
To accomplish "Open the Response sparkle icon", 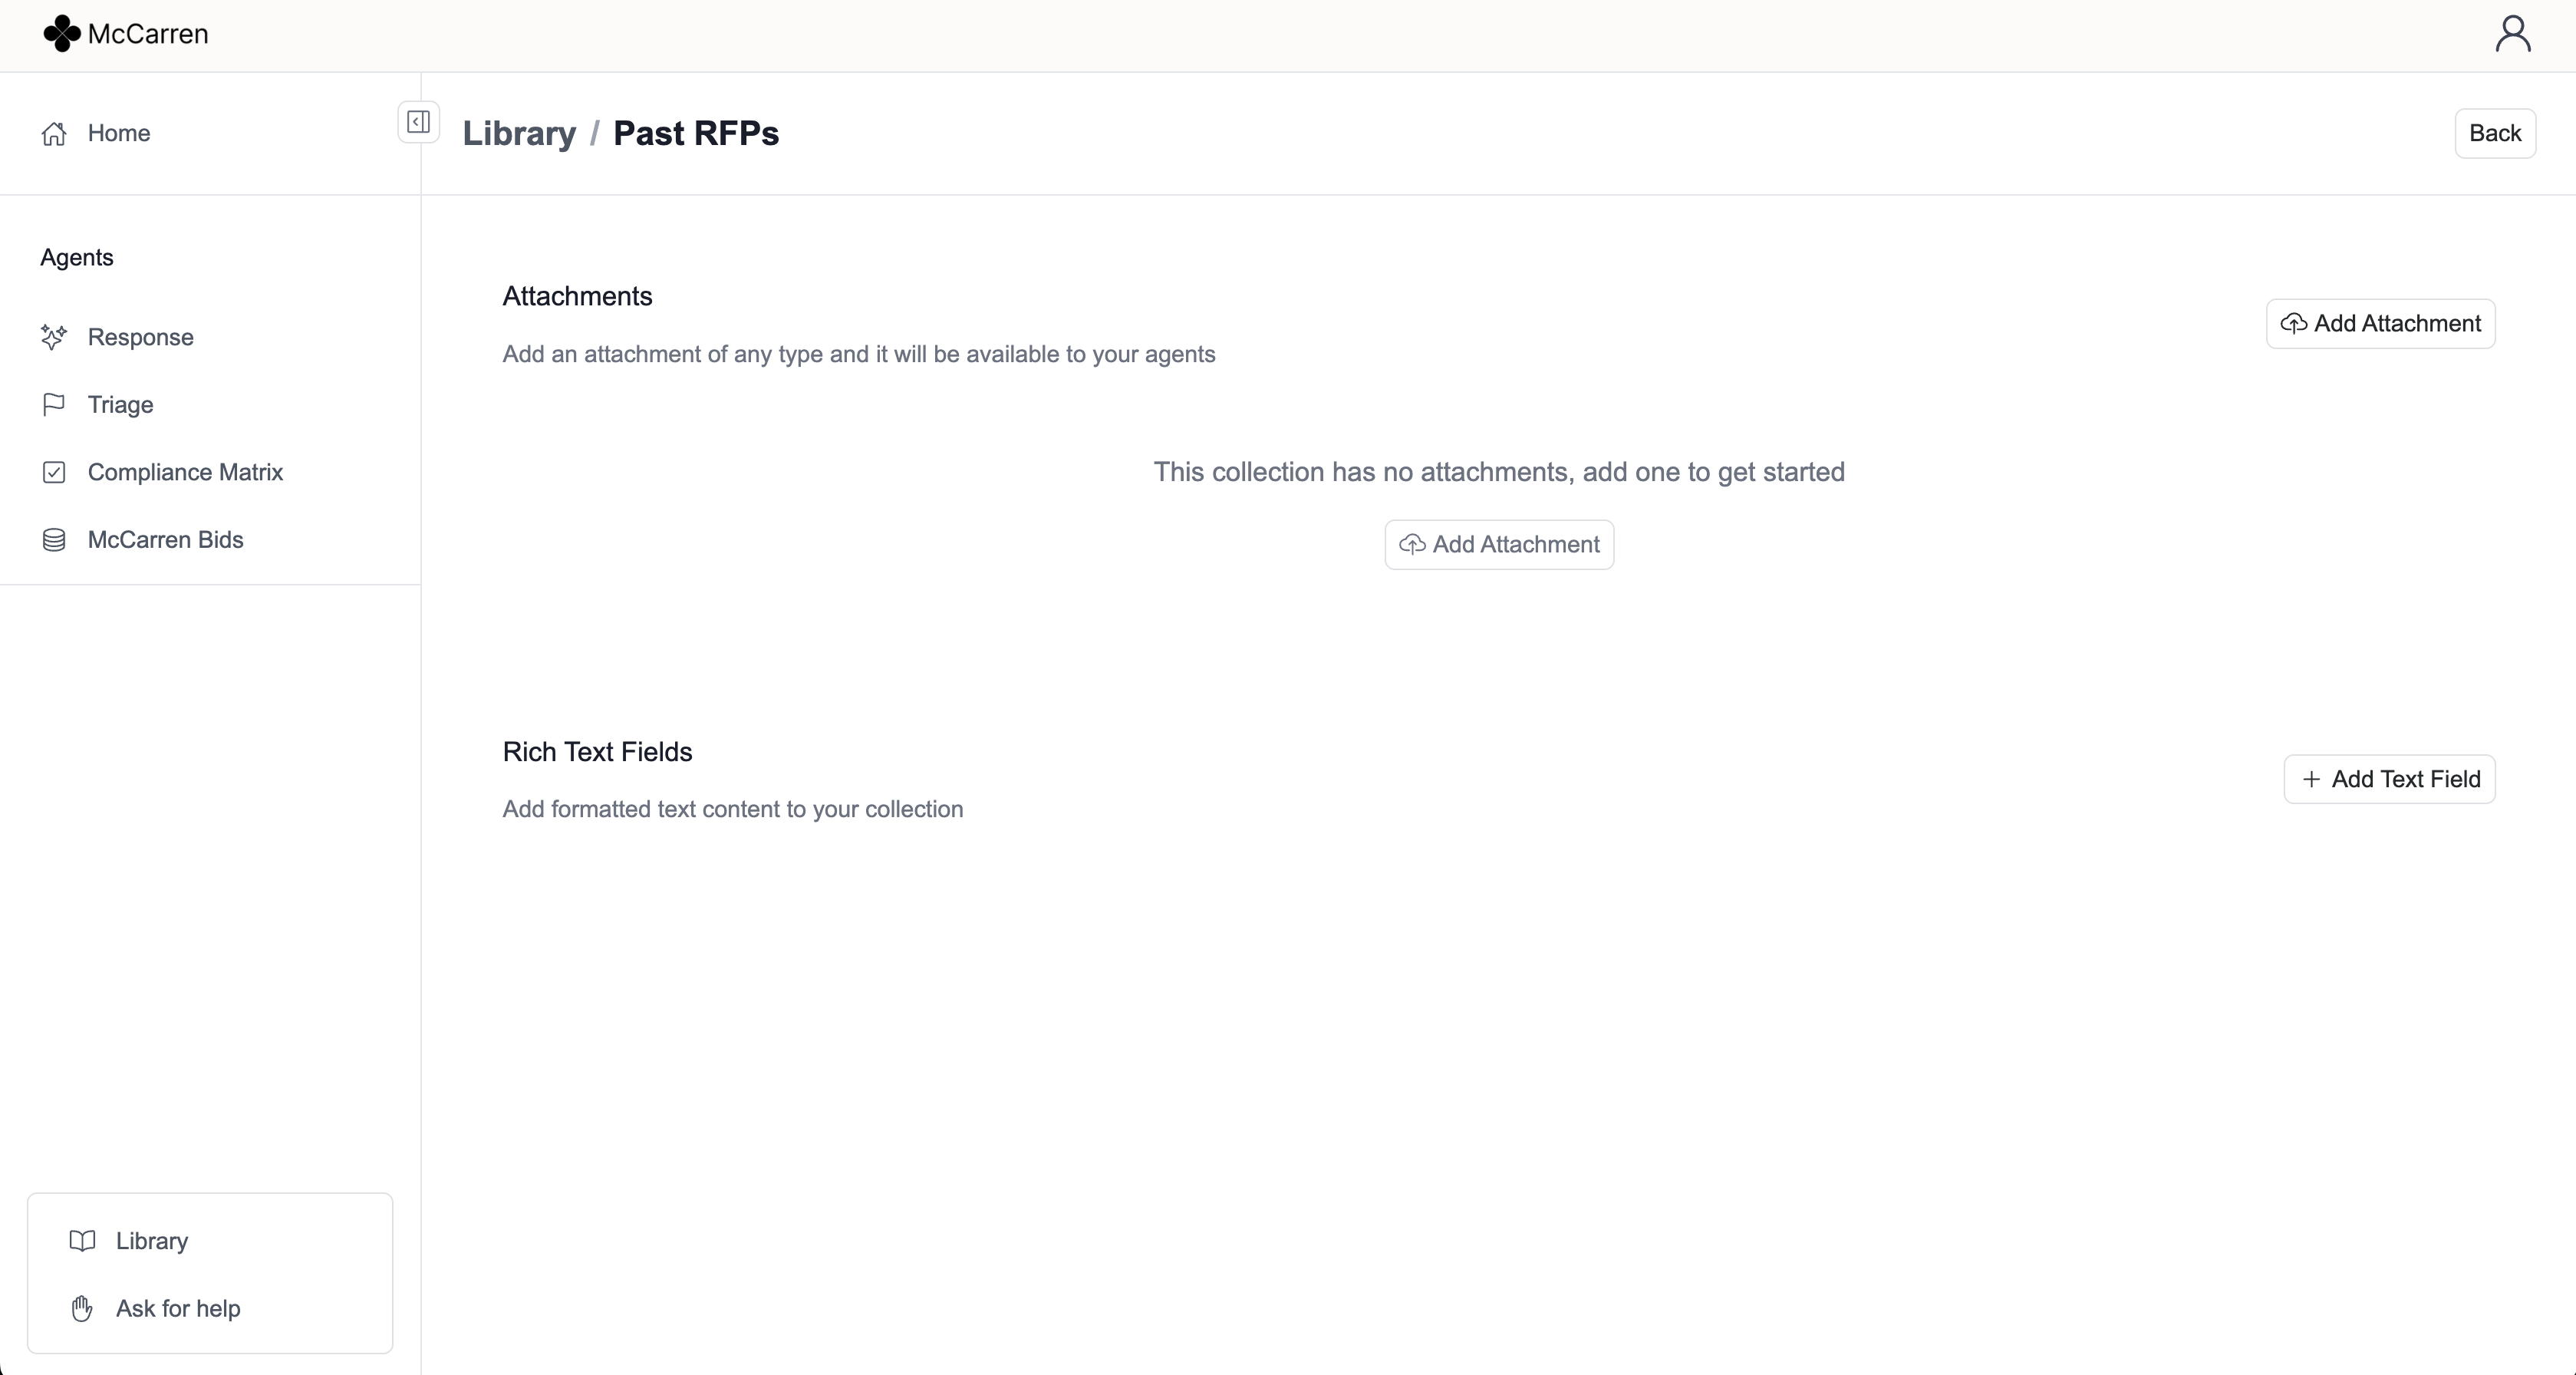I will tap(54, 337).
